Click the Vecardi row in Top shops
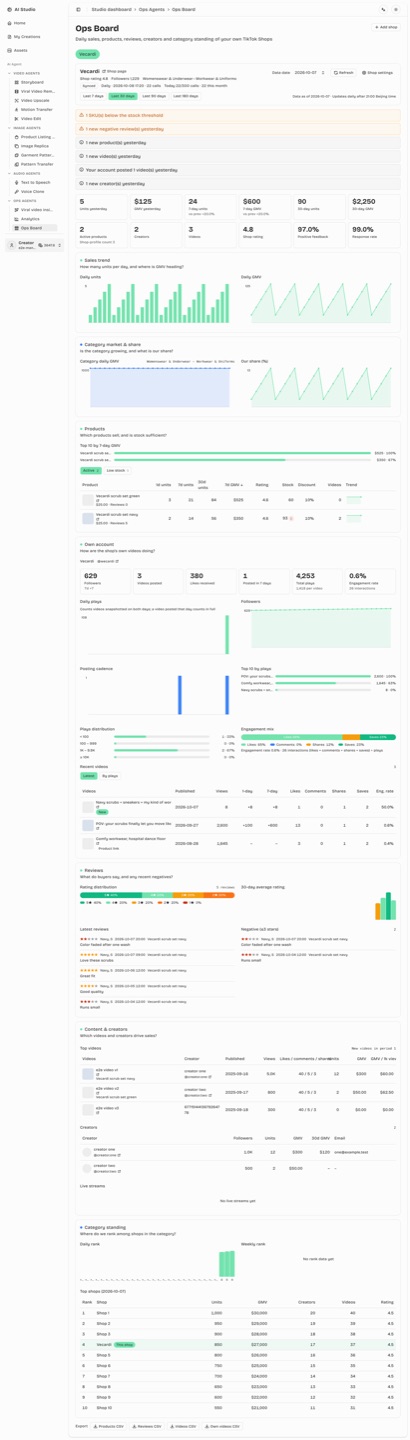Screen dimensions: 410x1440 (x=238, y=1345)
